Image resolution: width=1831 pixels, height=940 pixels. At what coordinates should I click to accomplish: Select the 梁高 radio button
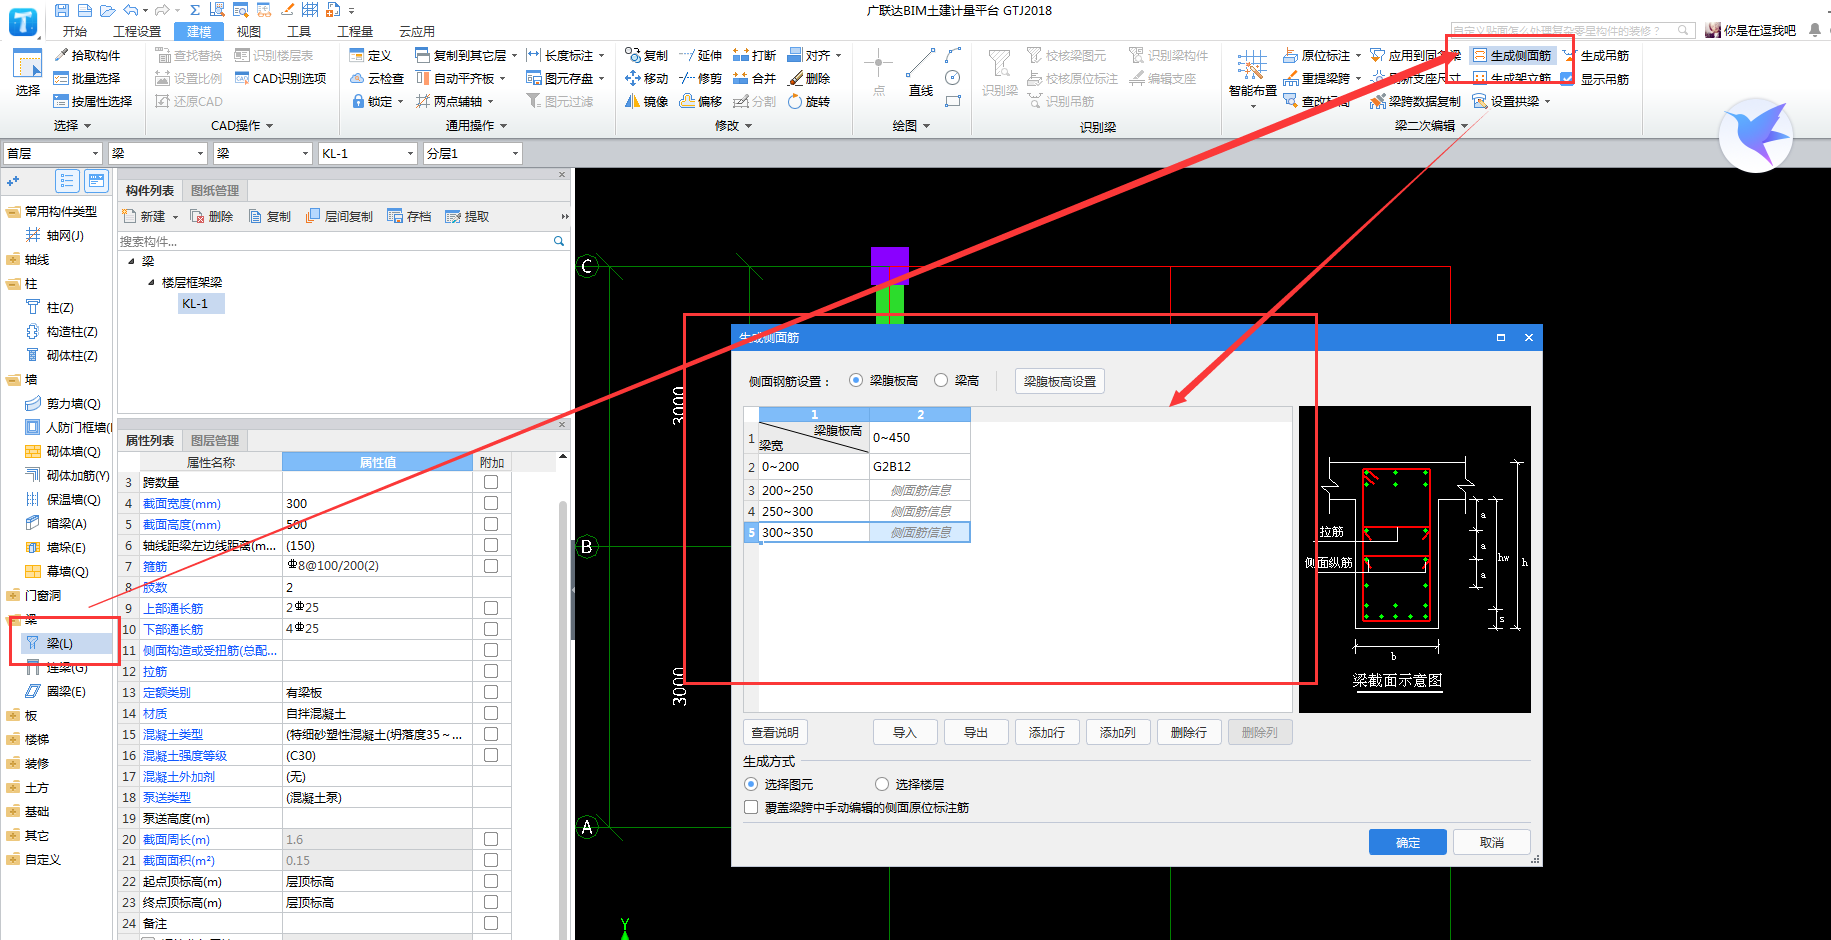click(941, 380)
